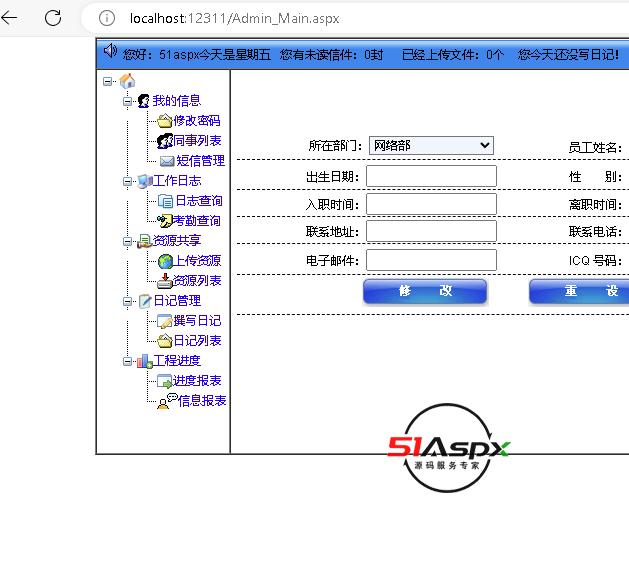Collapse the 工程进度 tree branch

[128, 362]
